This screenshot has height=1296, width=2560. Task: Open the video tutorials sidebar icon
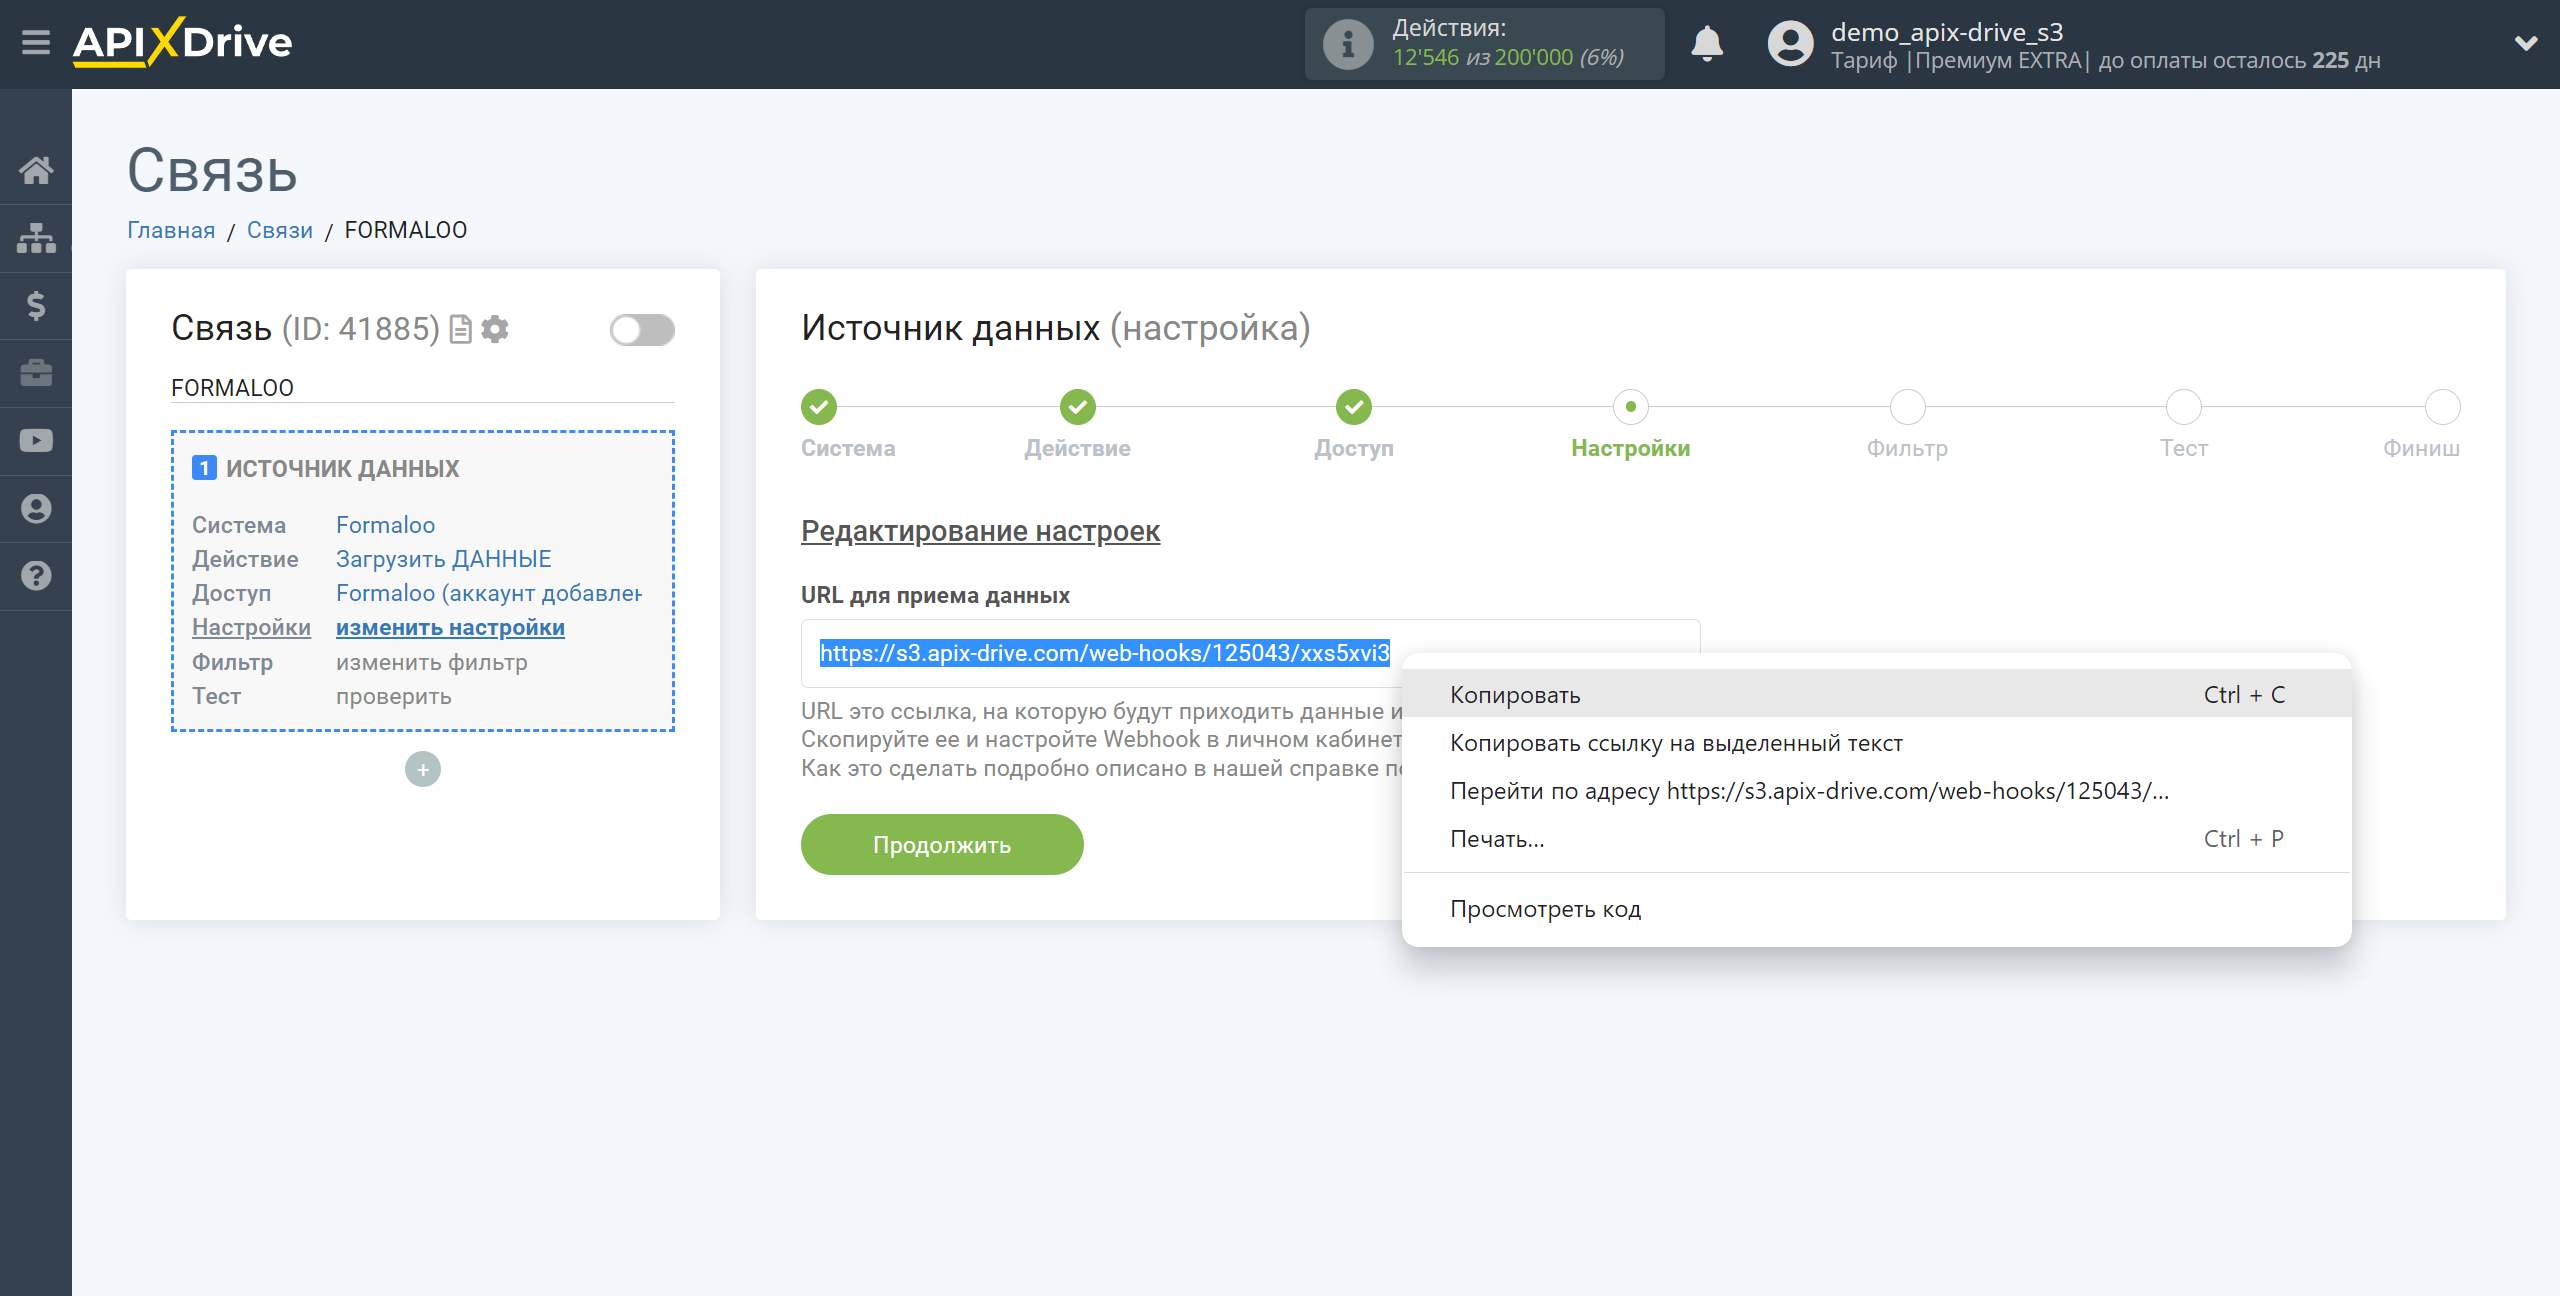[36, 441]
